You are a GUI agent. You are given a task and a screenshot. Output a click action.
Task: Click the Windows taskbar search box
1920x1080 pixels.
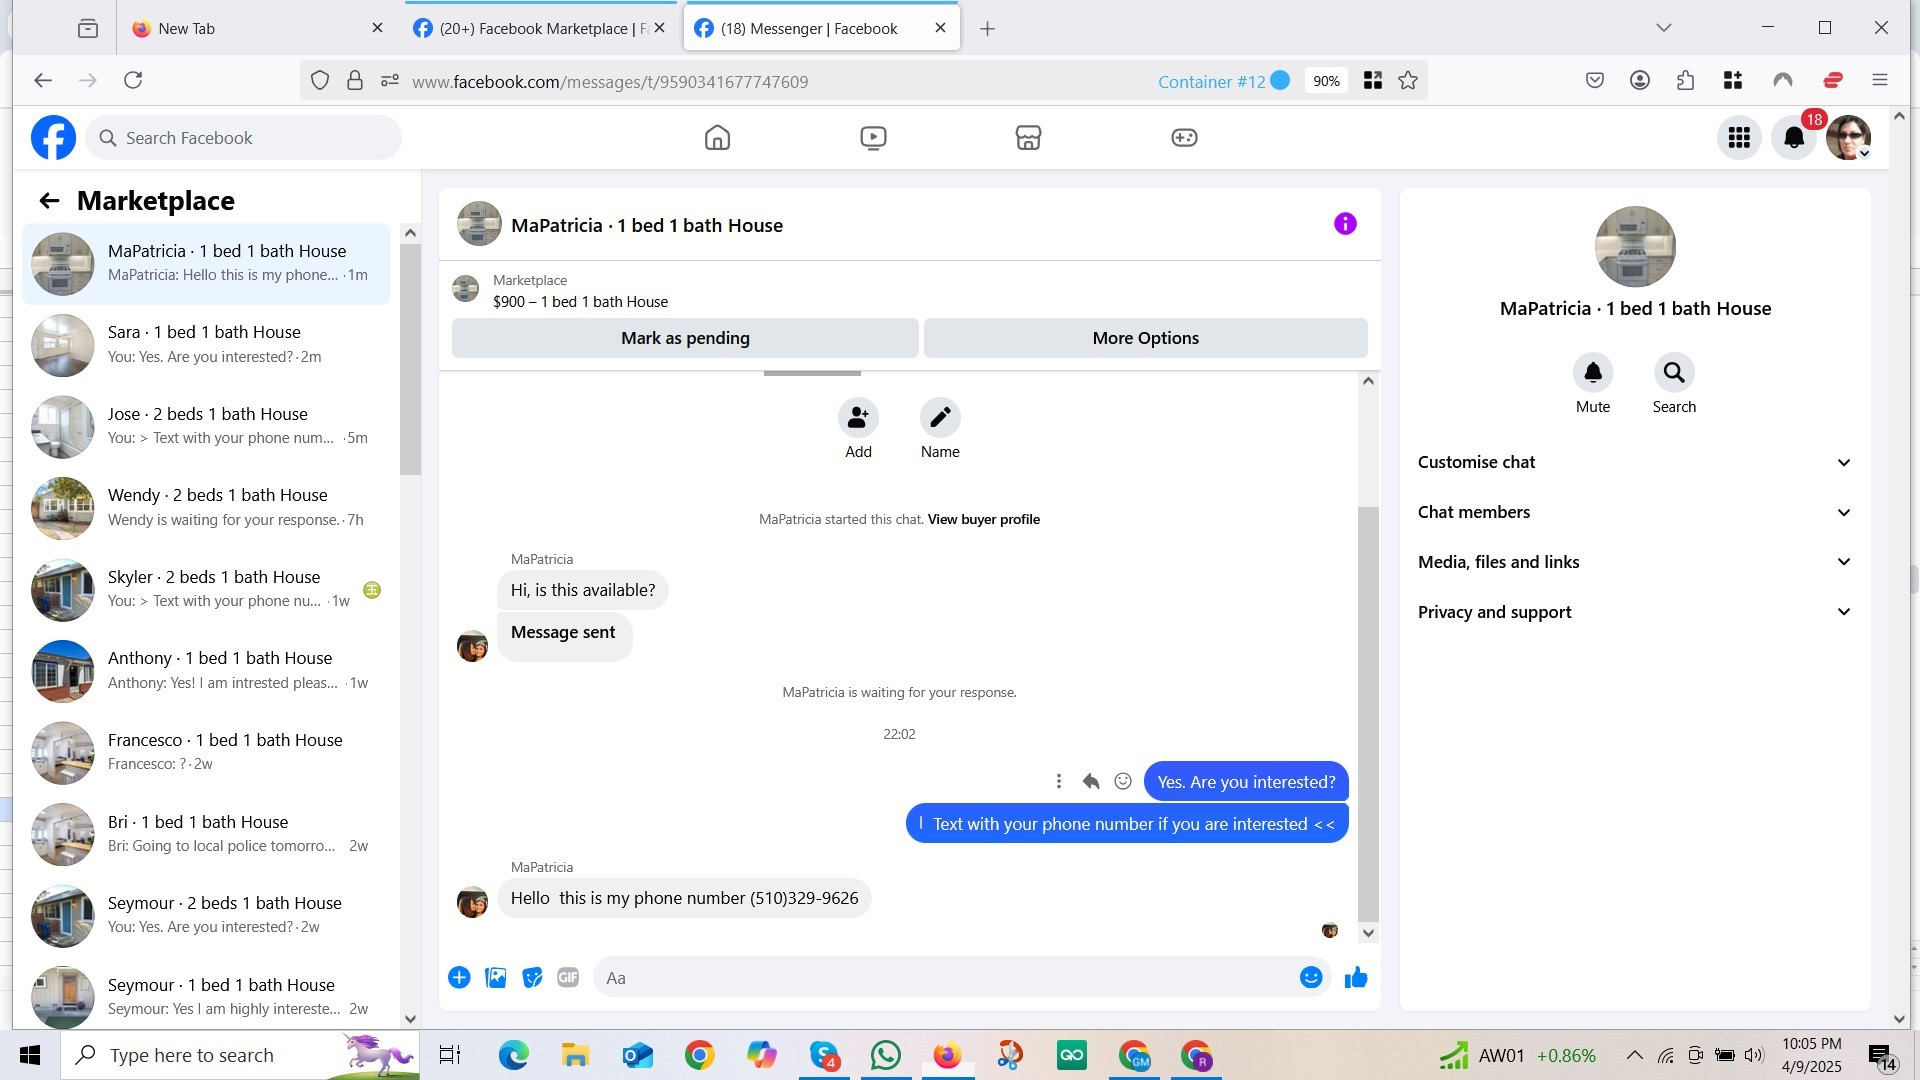pos(240,1056)
